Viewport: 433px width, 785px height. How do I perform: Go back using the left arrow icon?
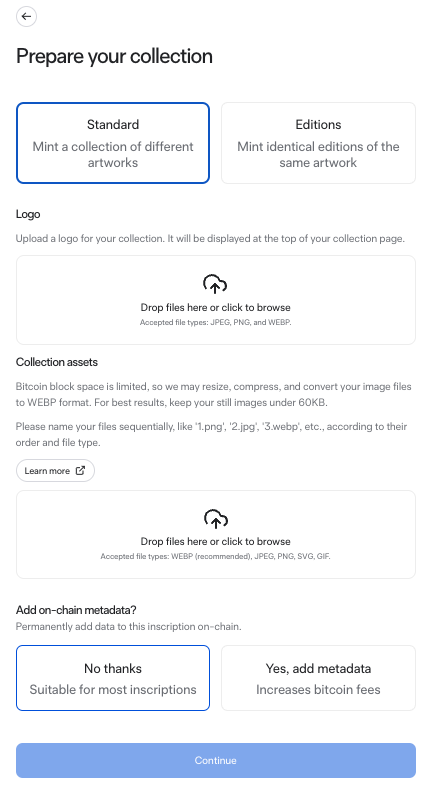point(26,17)
